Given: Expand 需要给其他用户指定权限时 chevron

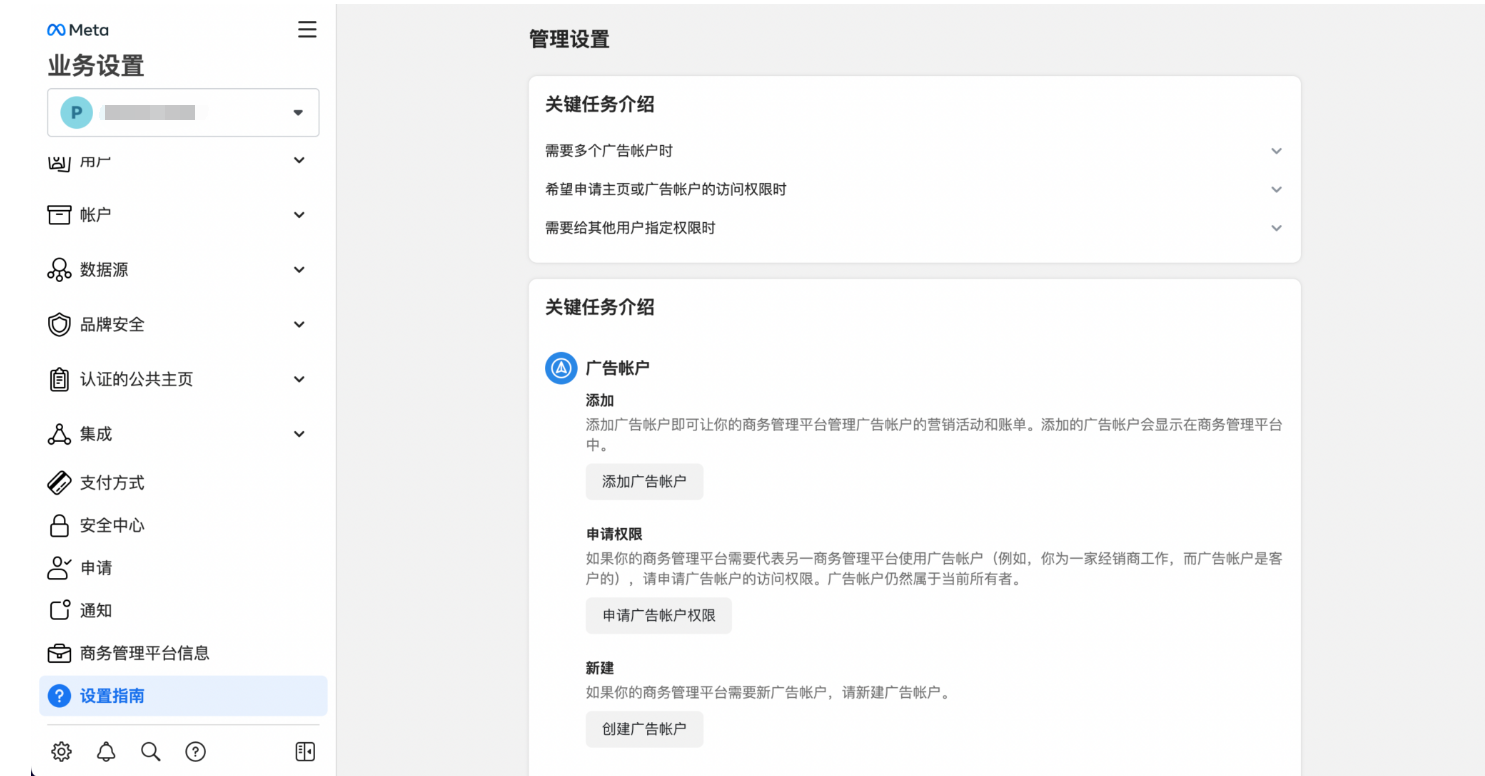Looking at the screenshot, I should 1276,228.
